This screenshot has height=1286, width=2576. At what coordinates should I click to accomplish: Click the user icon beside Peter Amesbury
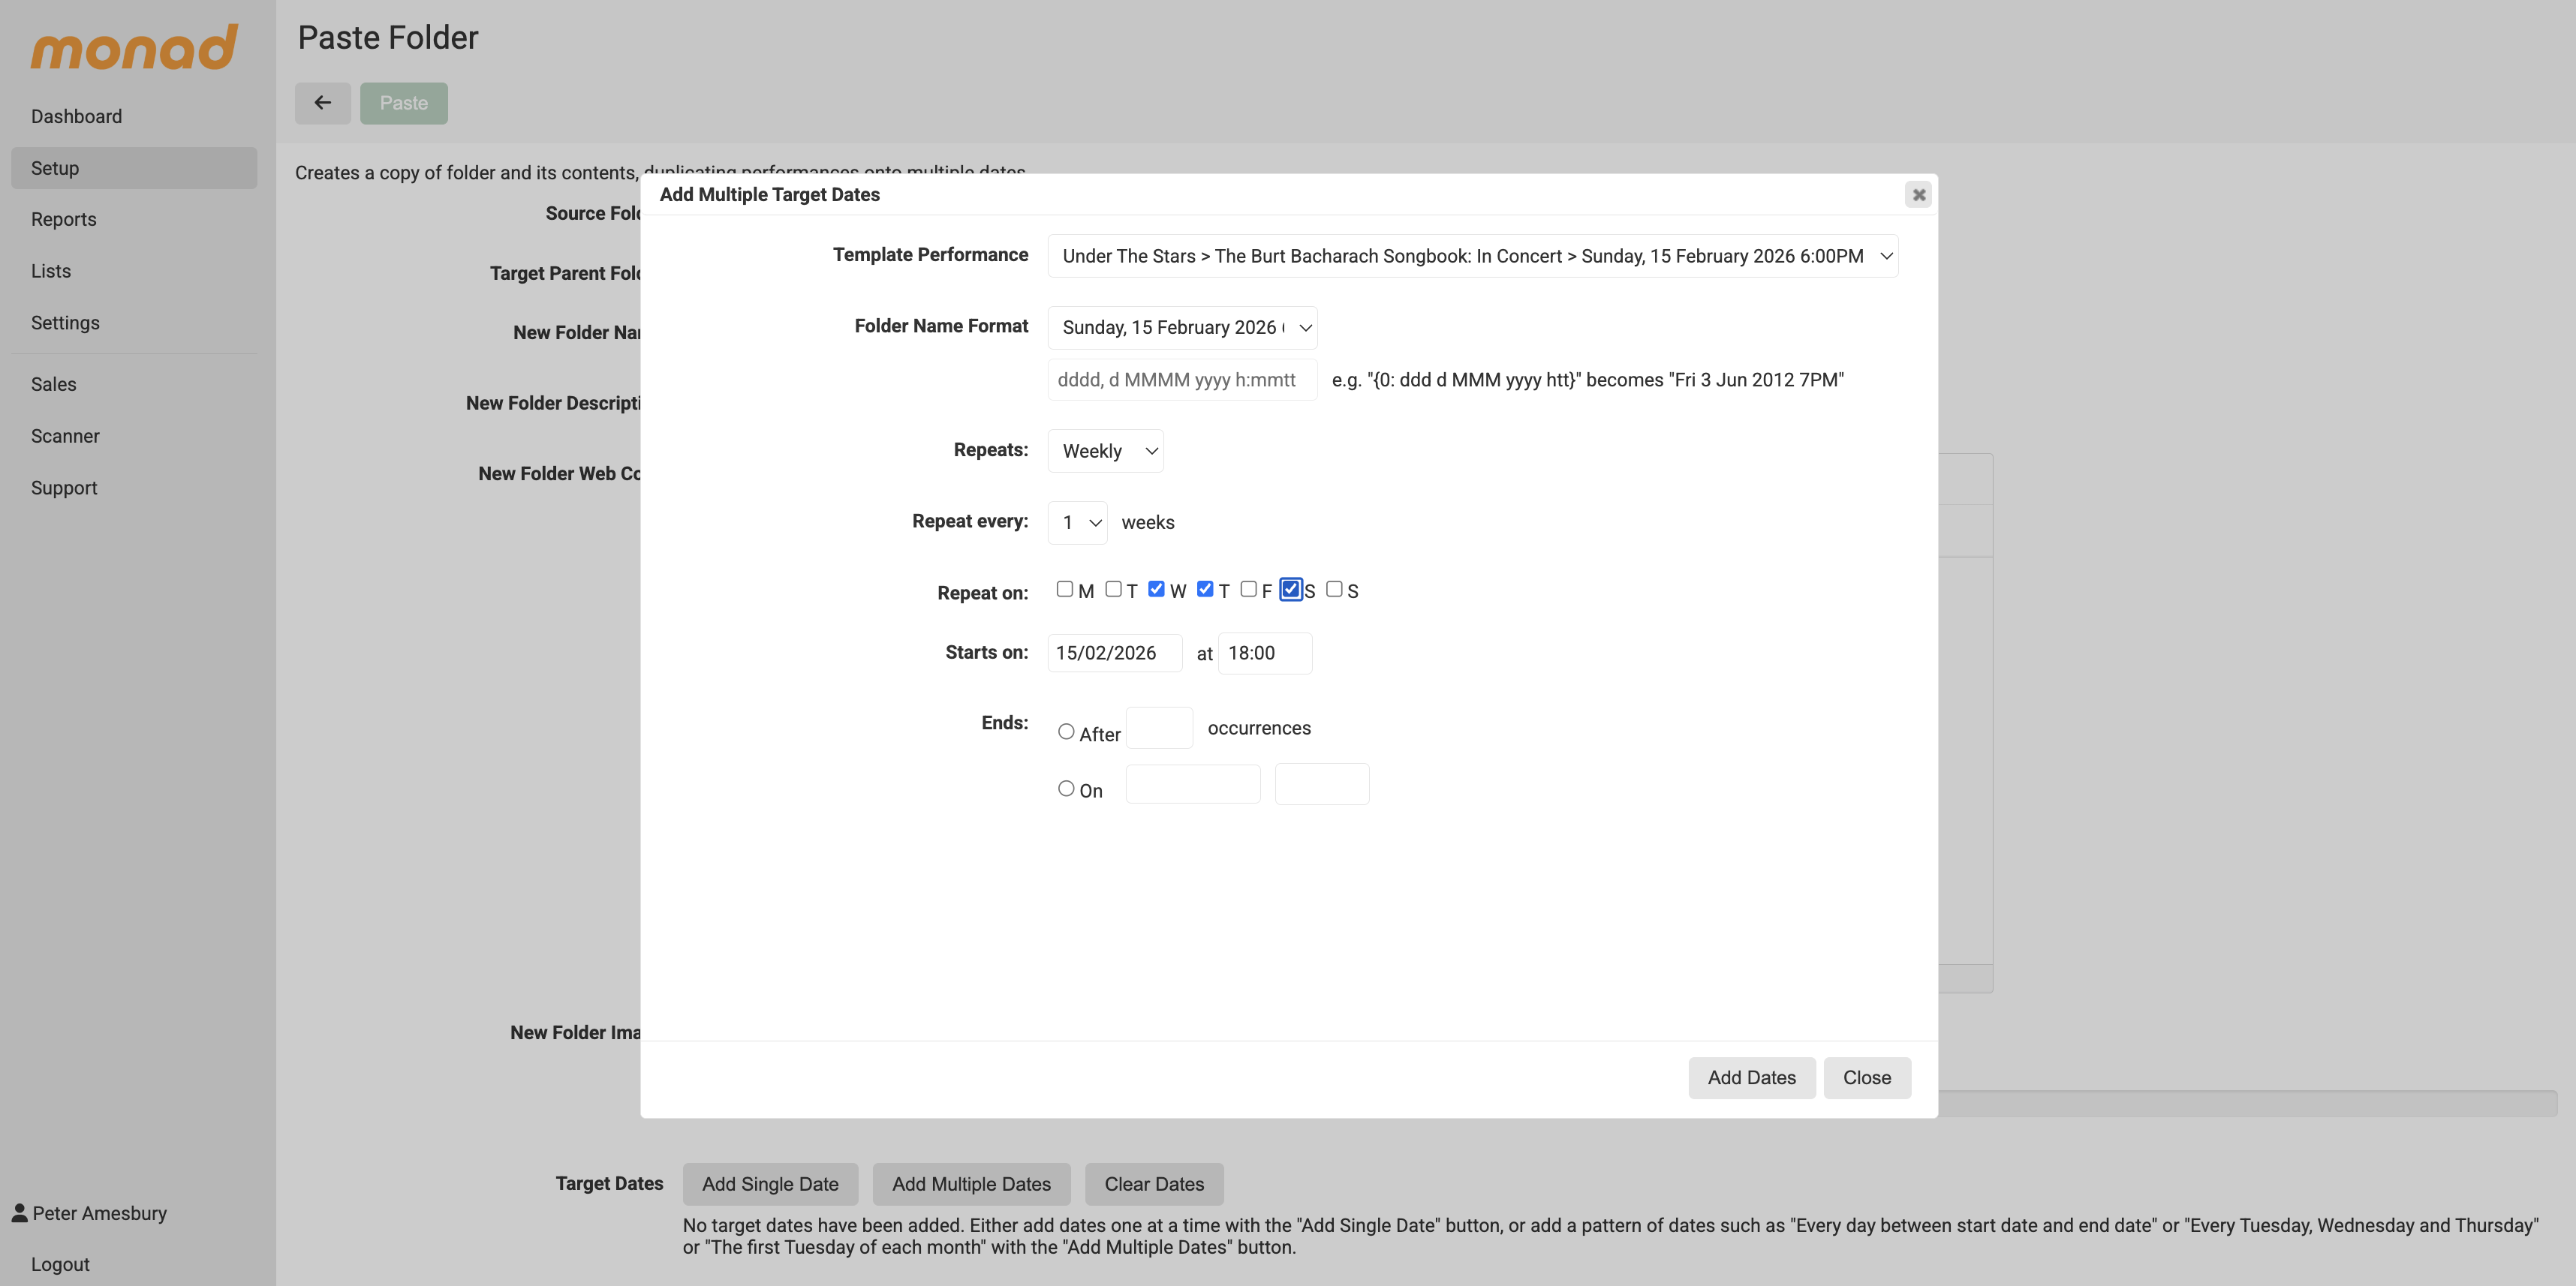(19, 1212)
